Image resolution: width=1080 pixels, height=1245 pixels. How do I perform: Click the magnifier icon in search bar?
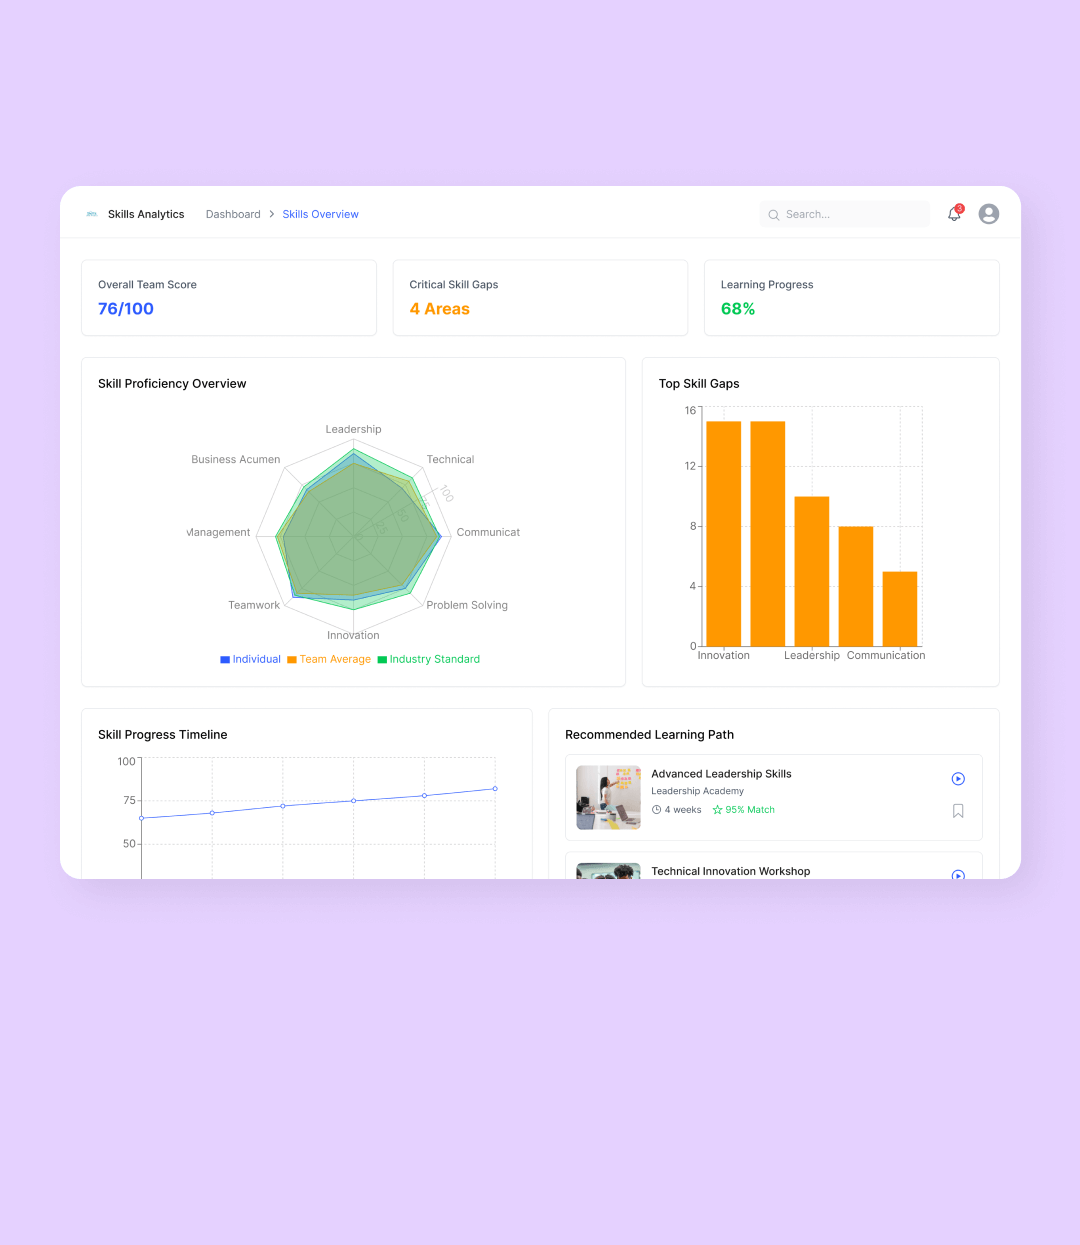(x=773, y=215)
